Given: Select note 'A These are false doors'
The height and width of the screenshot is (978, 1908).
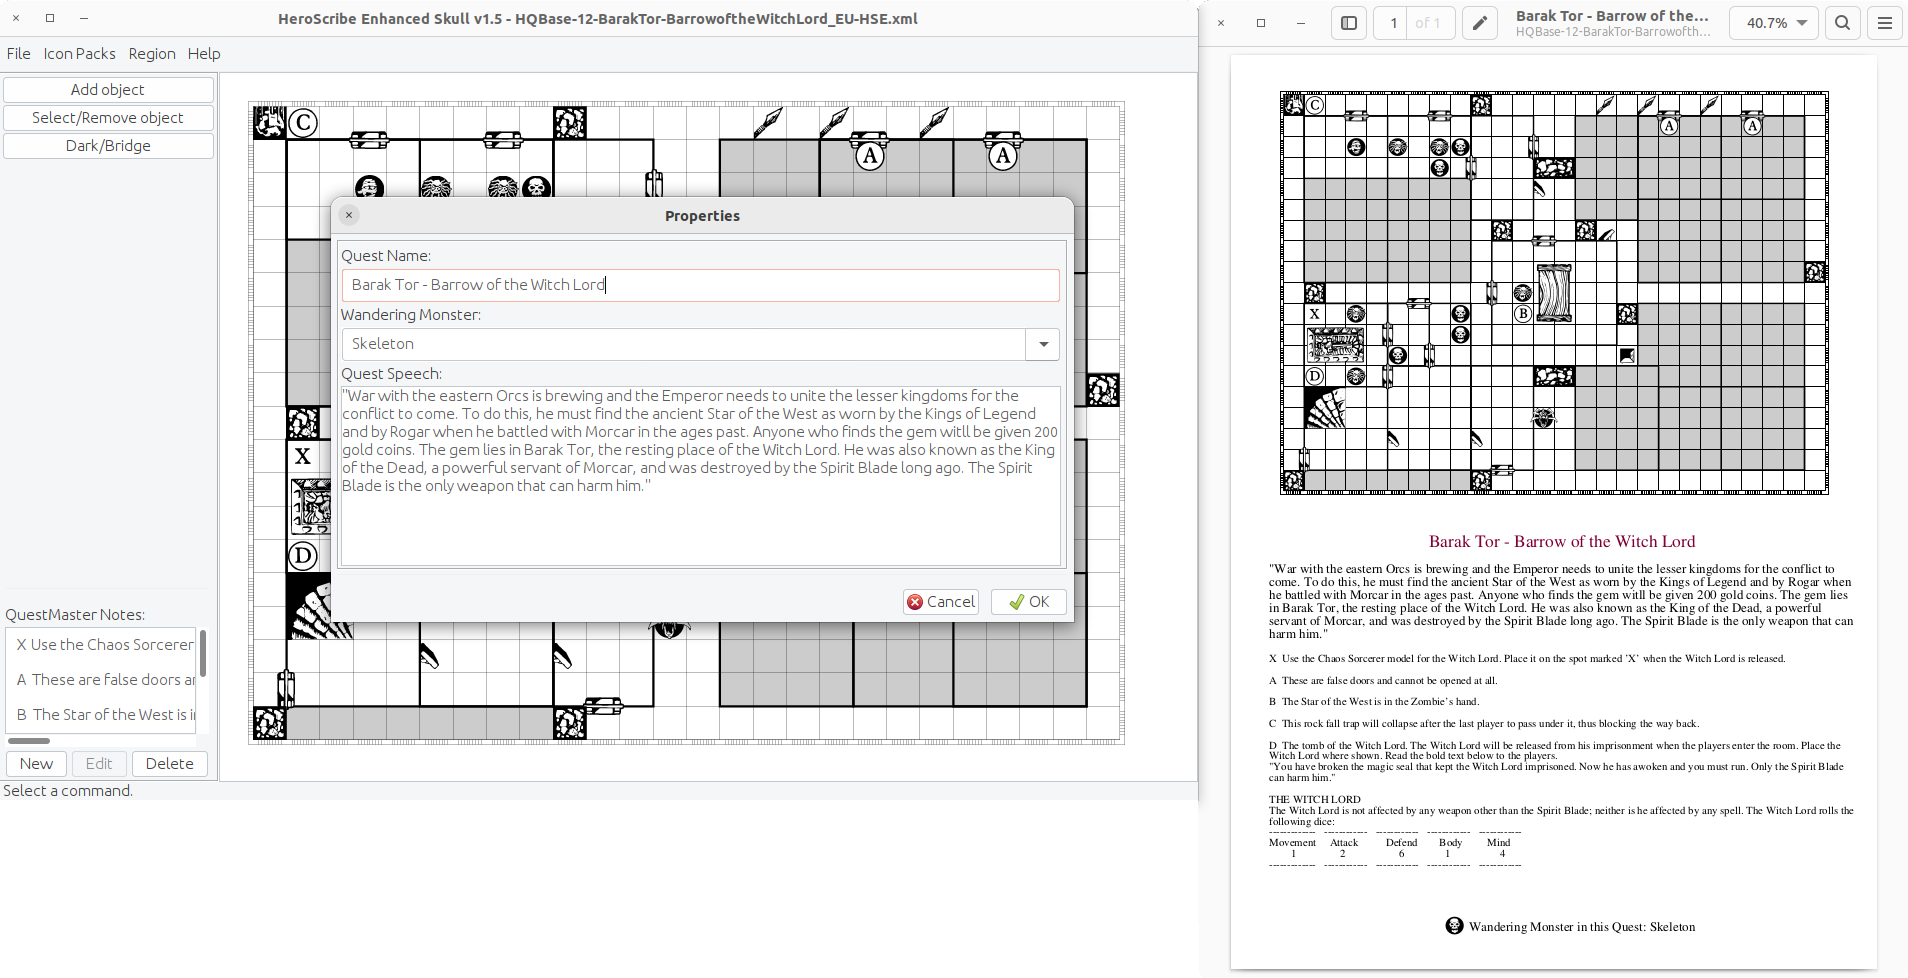Looking at the screenshot, I should click(x=104, y=680).
